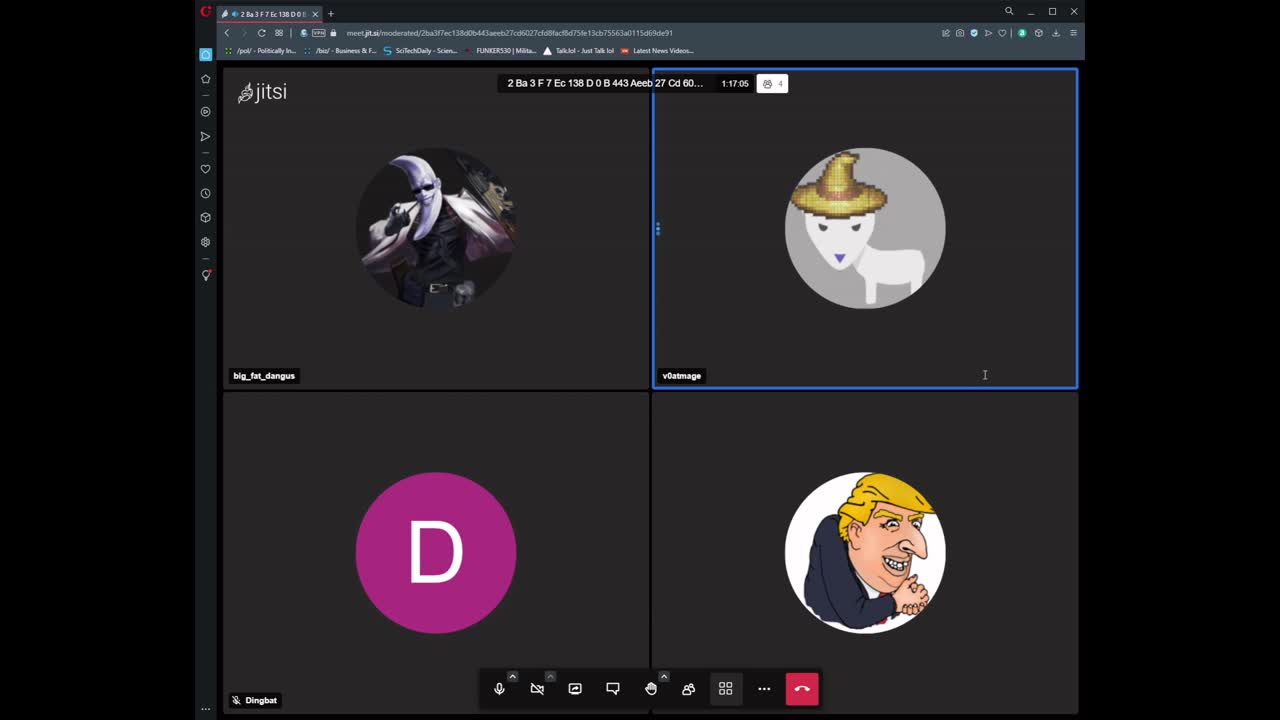Open SciTechDaily bookmark
This screenshot has width=1280, height=720.
(x=420, y=51)
